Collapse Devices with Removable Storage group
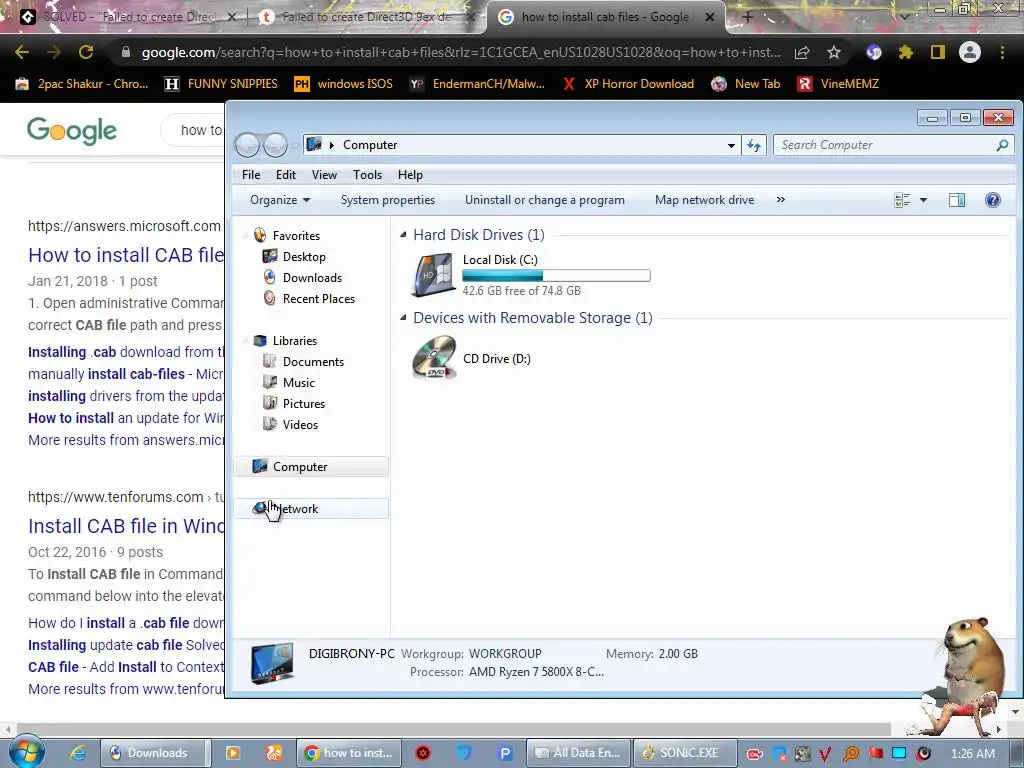 (403, 317)
